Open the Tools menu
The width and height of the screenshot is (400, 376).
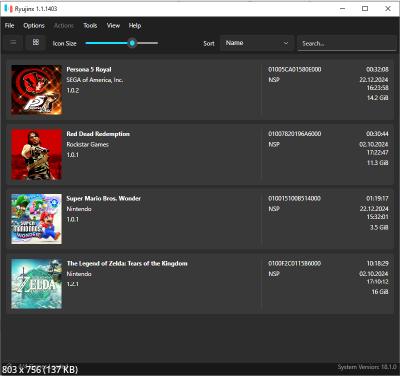click(90, 25)
